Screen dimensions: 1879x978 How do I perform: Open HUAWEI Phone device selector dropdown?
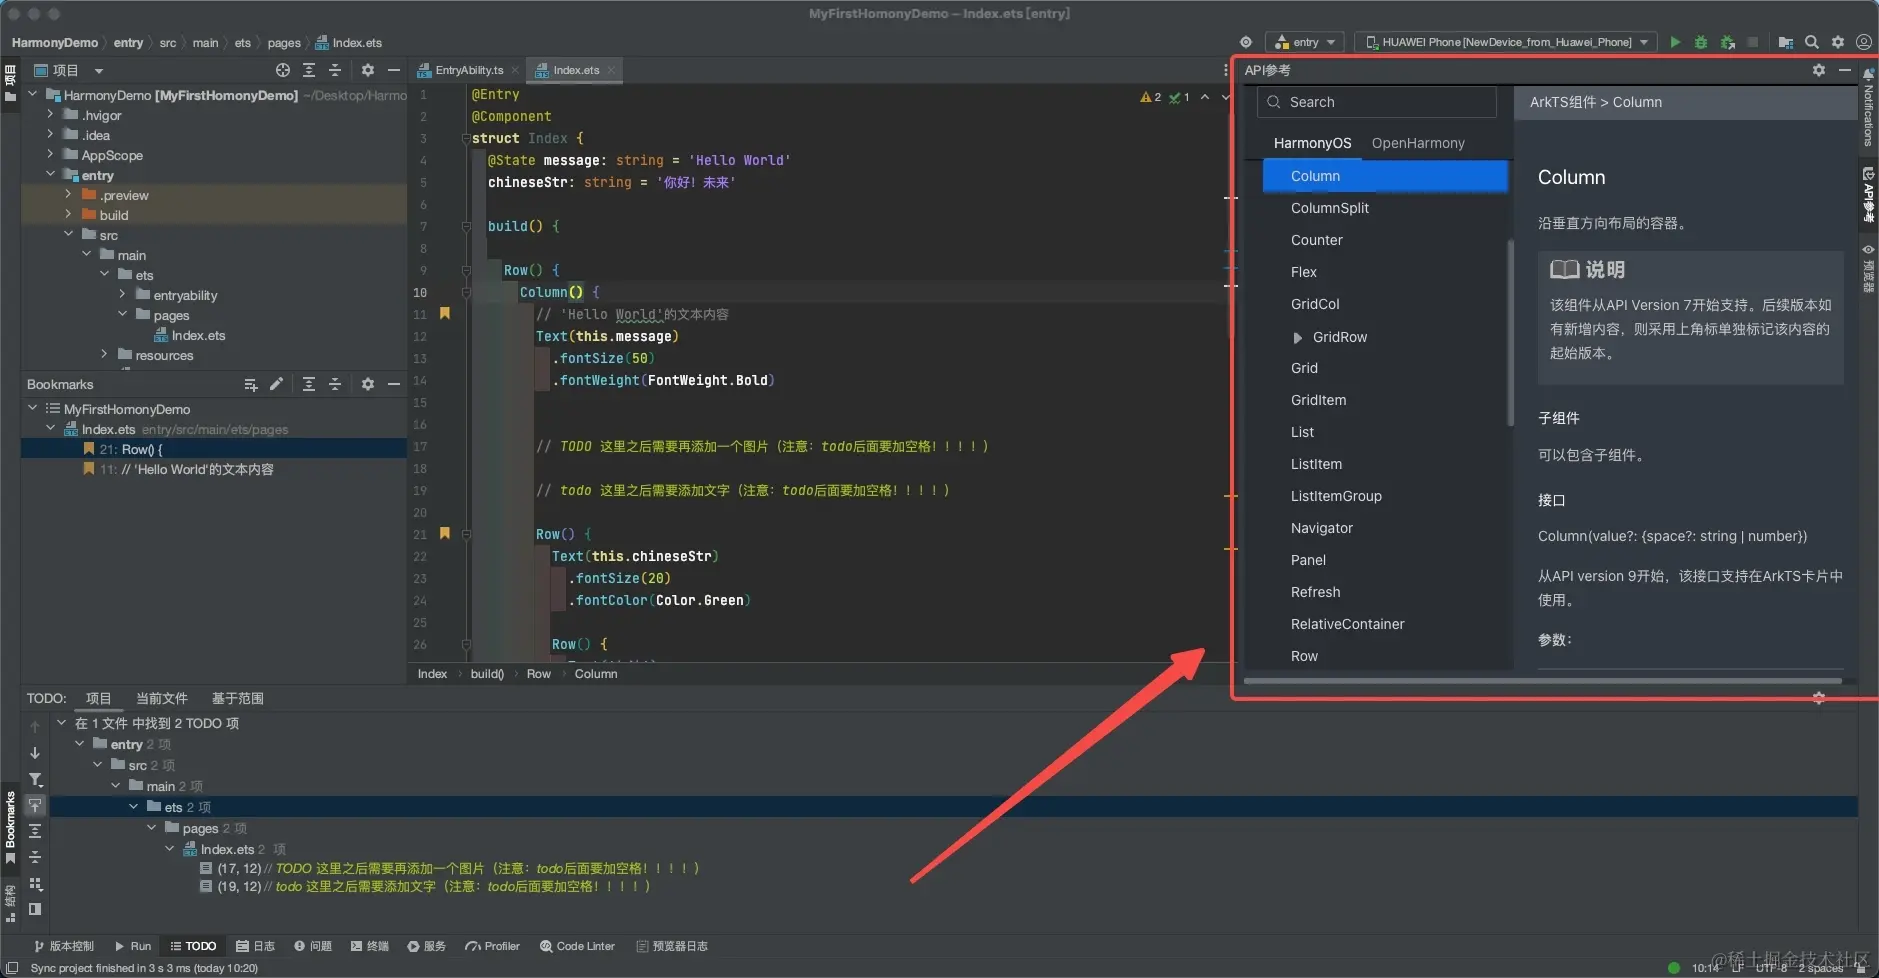click(x=1507, y=42)
